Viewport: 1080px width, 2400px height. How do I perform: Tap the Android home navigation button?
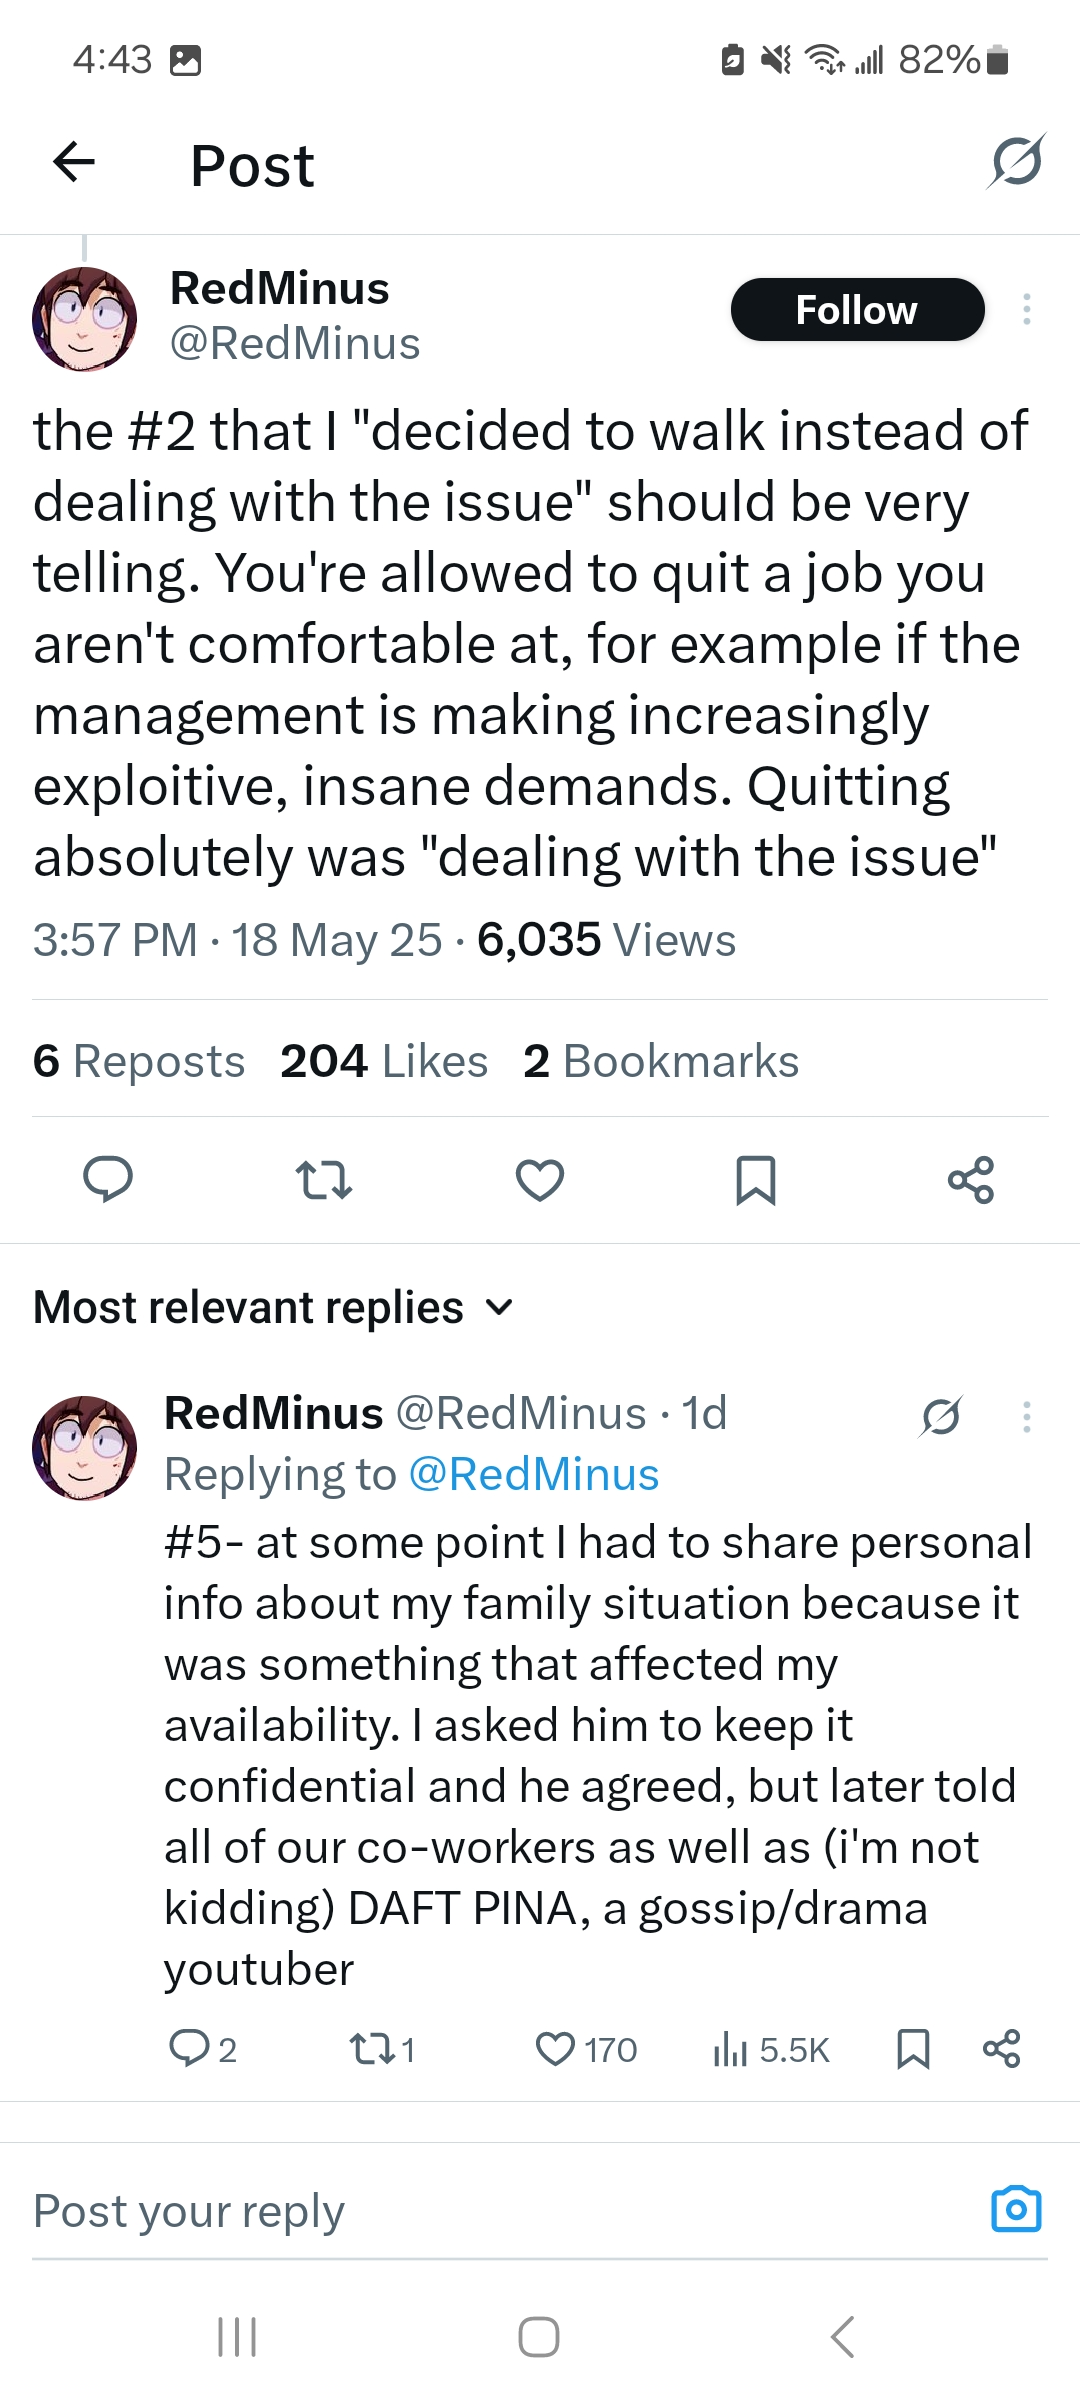(x=539, y=2337)
